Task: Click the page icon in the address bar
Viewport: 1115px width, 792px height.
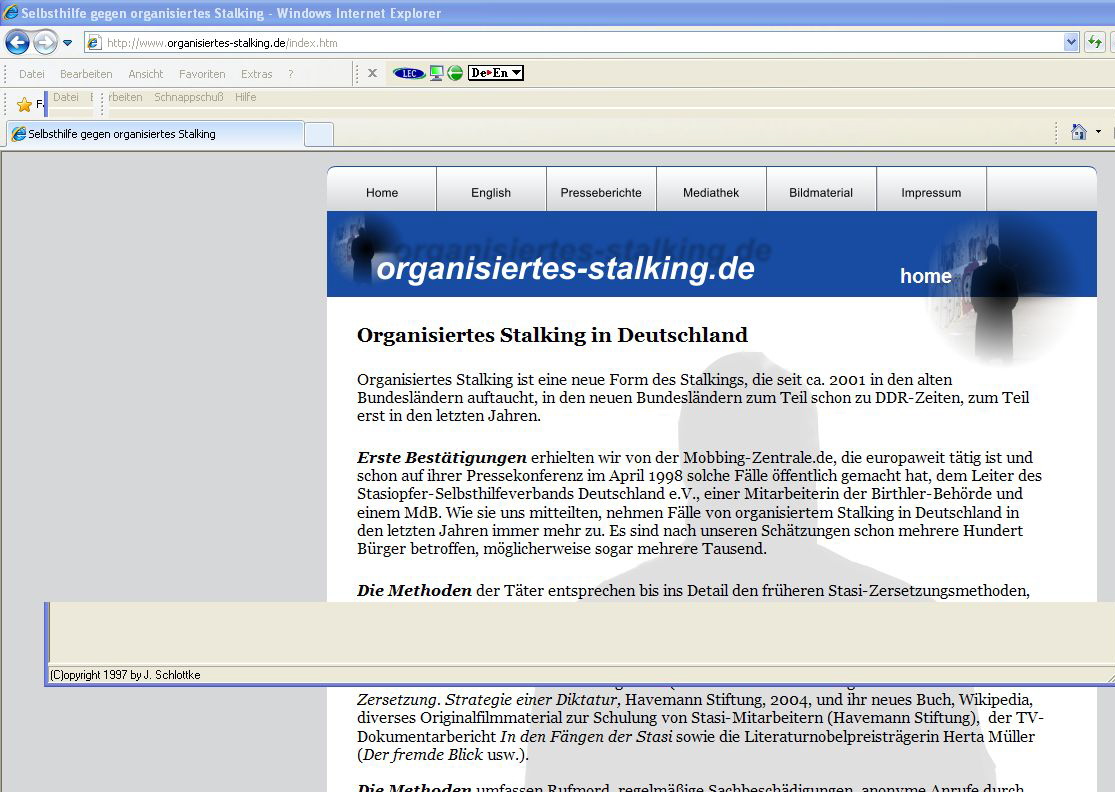Action: (x=92, y=42)
